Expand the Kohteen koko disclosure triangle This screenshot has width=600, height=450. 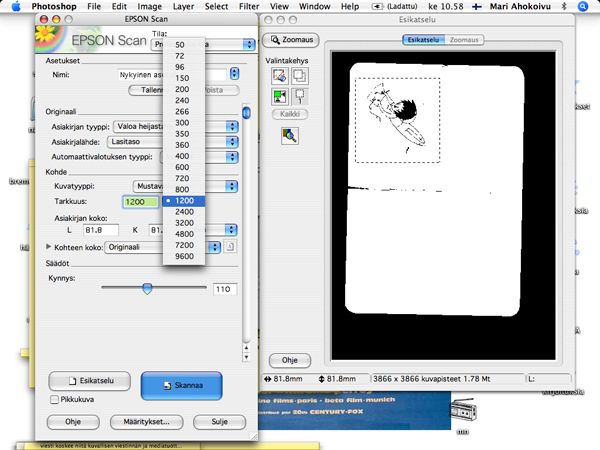(x=48, y=247)
